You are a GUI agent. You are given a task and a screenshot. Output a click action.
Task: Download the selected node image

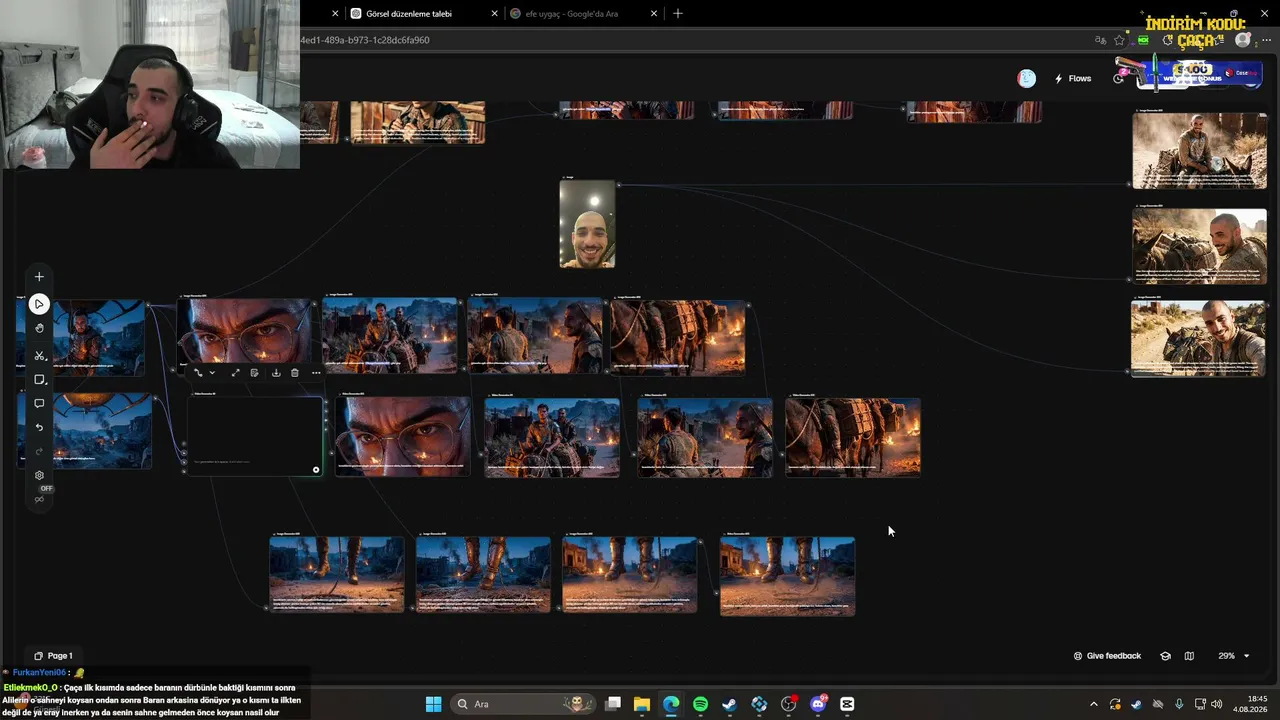coord(276,373)
